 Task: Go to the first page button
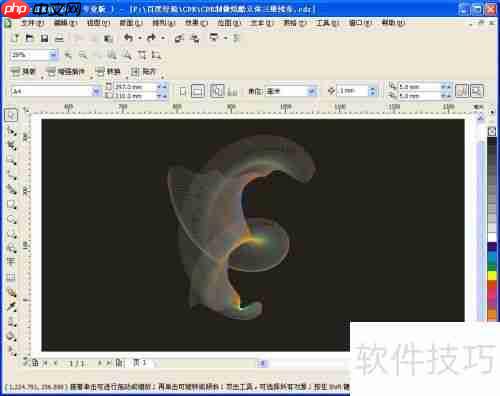click(46, 363)
